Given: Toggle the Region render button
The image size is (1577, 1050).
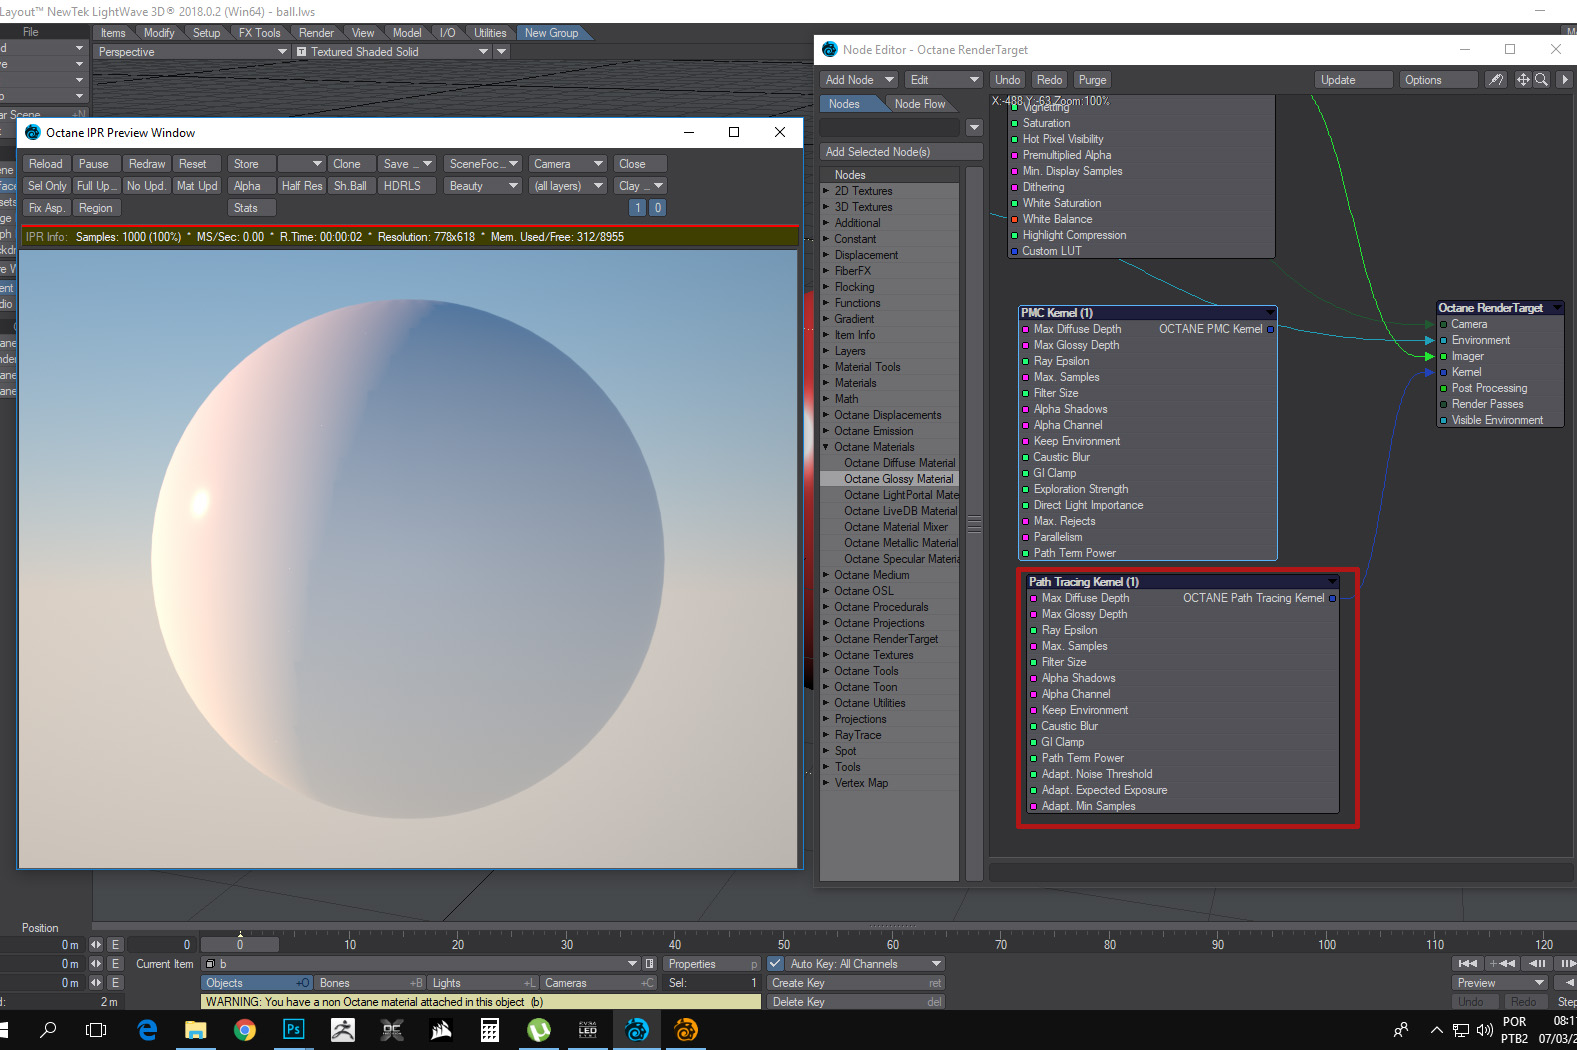Looking at the screenshot, I should 96,208.
